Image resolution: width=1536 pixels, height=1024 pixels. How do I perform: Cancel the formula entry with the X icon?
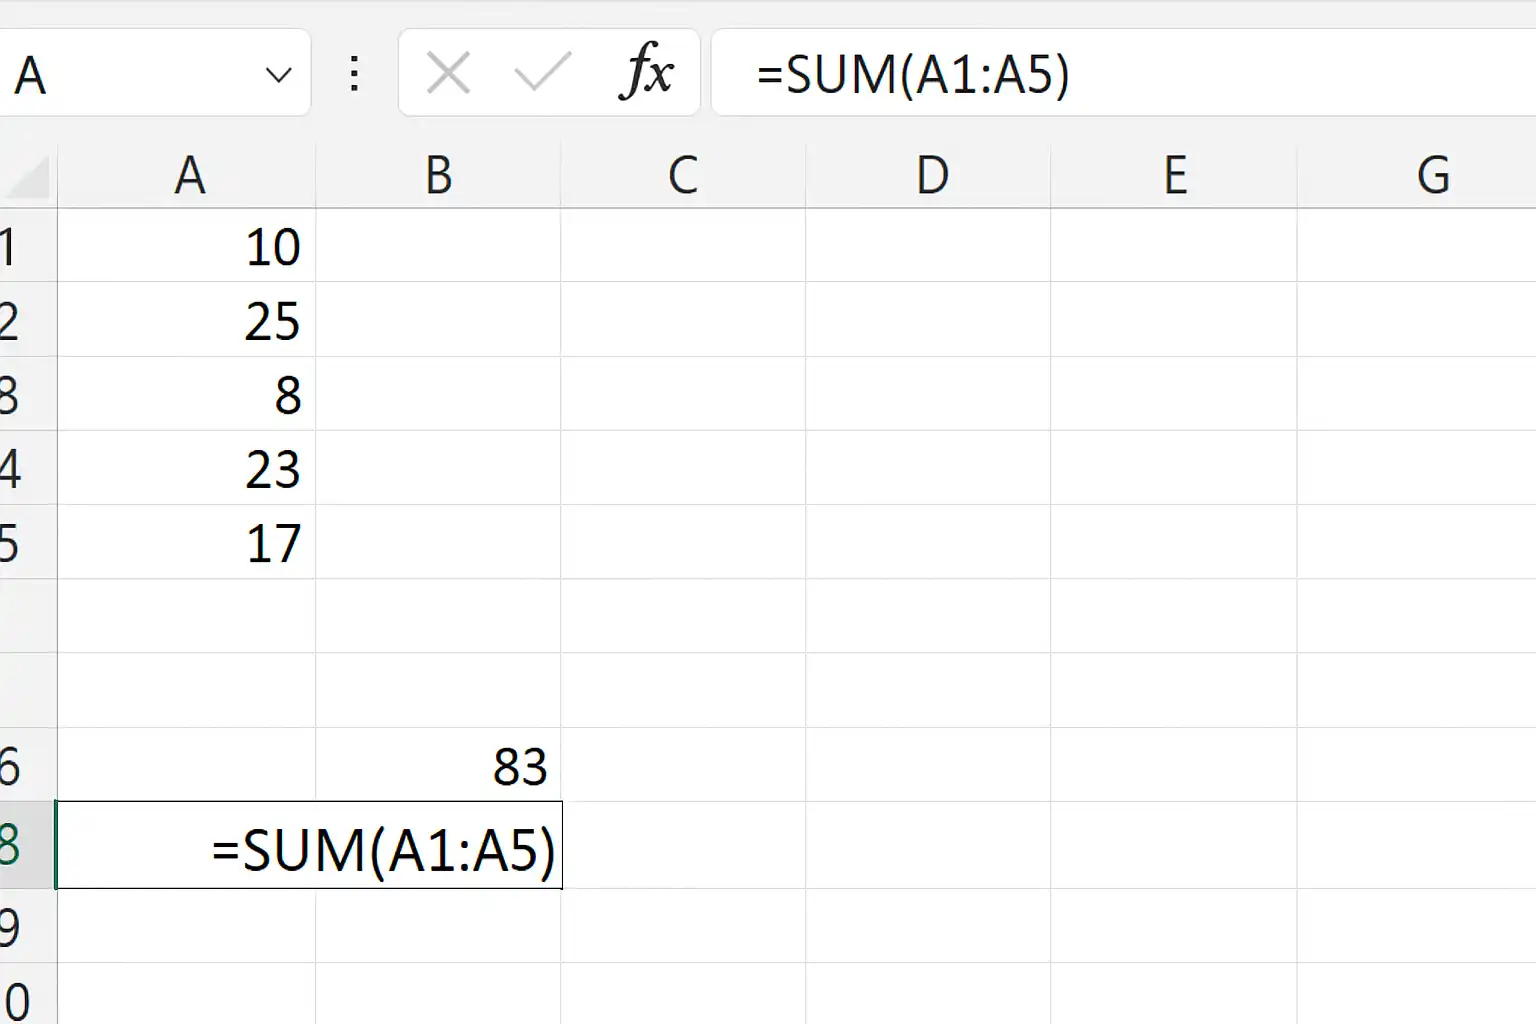click(x=448, y=73)
